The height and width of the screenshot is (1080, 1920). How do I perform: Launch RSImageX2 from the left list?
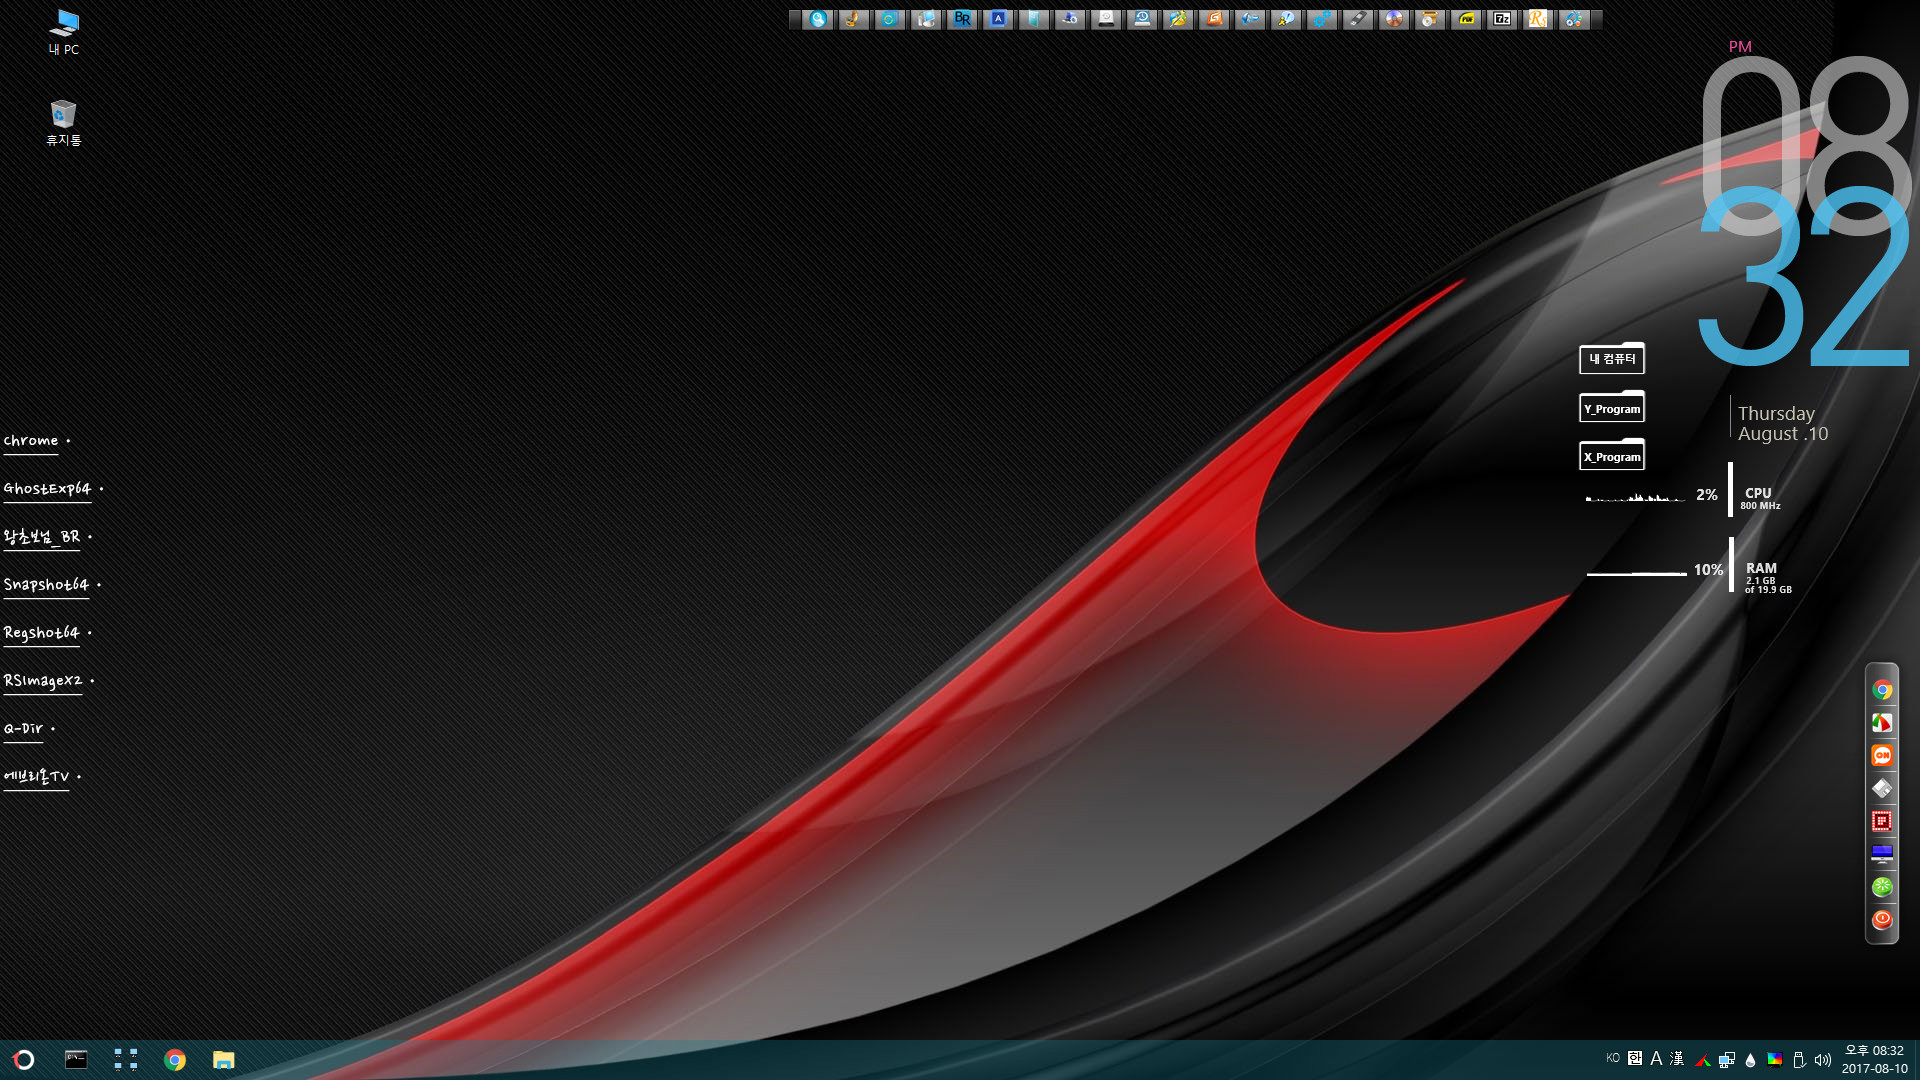44,681
